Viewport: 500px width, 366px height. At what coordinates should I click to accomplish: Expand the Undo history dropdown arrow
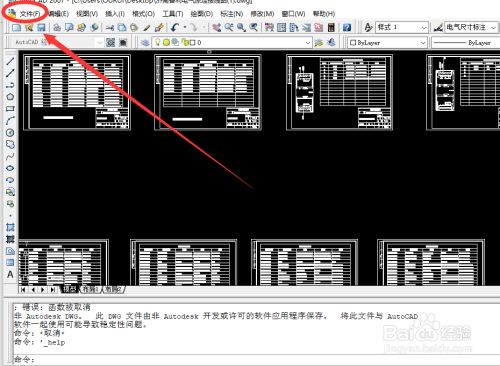(x=184, y=27)
